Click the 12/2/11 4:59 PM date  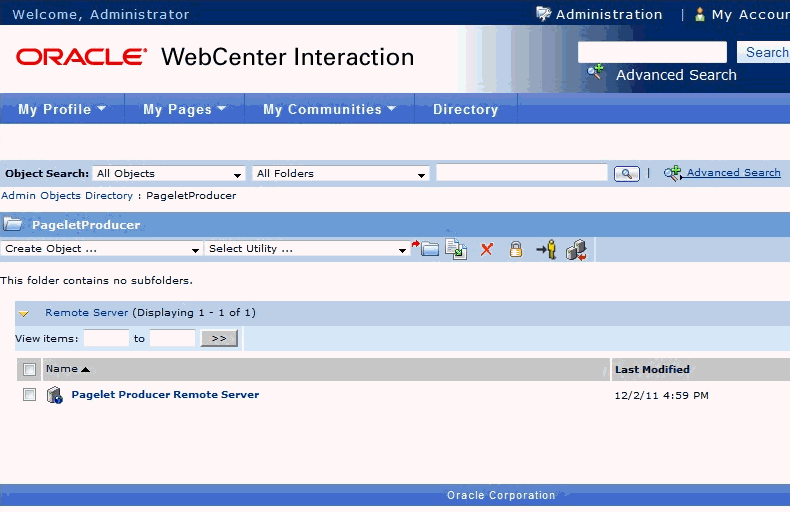(x=662, y=396)
